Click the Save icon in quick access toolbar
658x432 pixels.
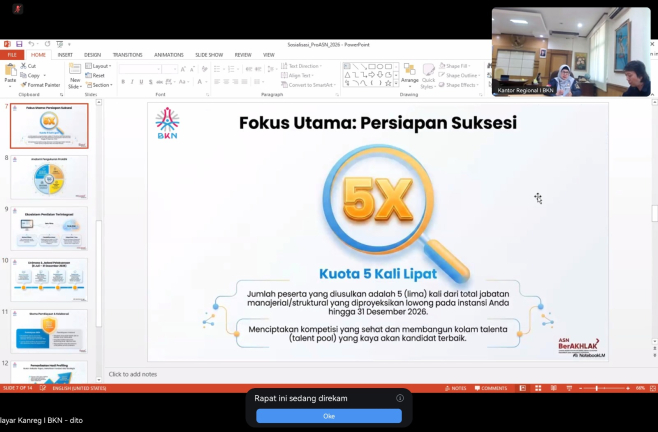tap(19, 44)
